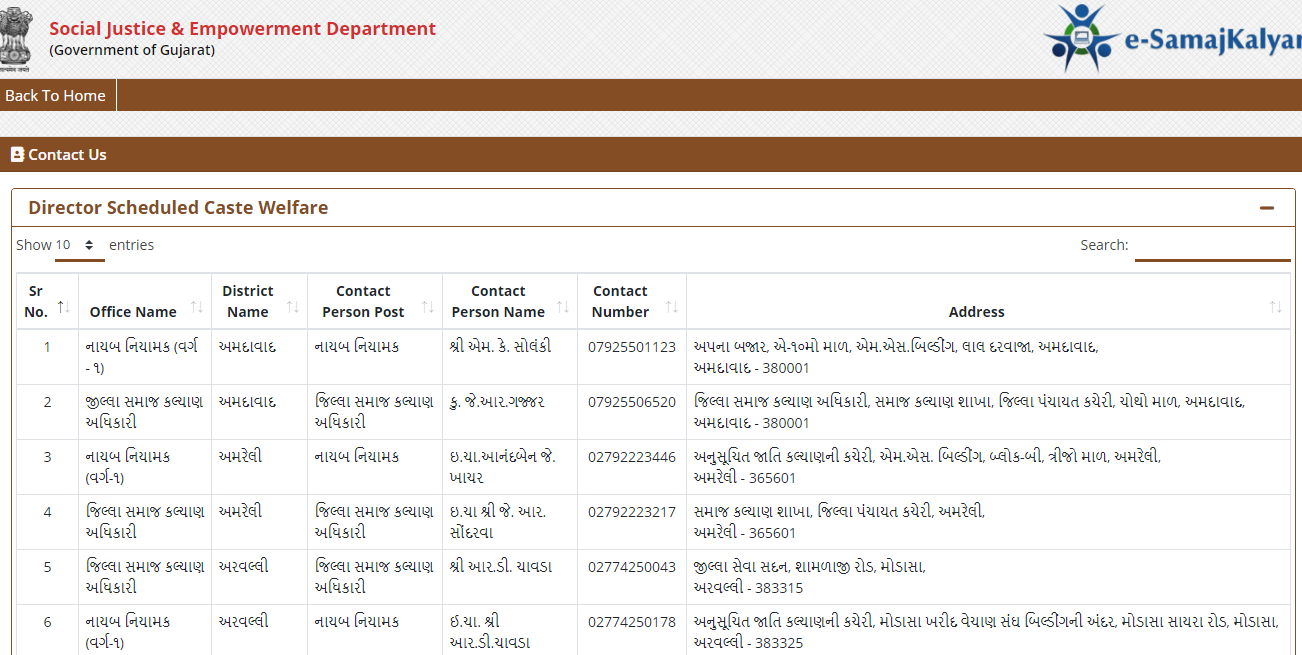The height and width of the screenshot is (655, 1302).
Task: Sort by Contact Number column arrows
Action: (672, 306)
